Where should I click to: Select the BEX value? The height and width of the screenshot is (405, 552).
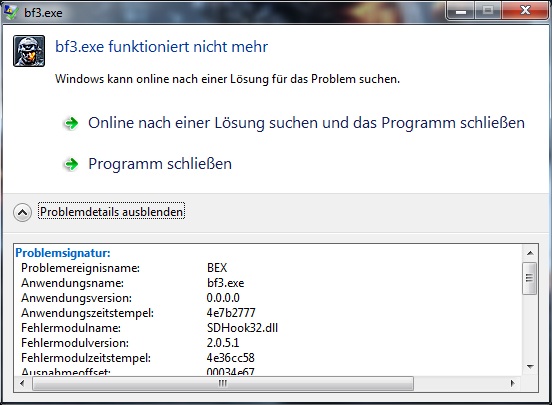[217, 268]
